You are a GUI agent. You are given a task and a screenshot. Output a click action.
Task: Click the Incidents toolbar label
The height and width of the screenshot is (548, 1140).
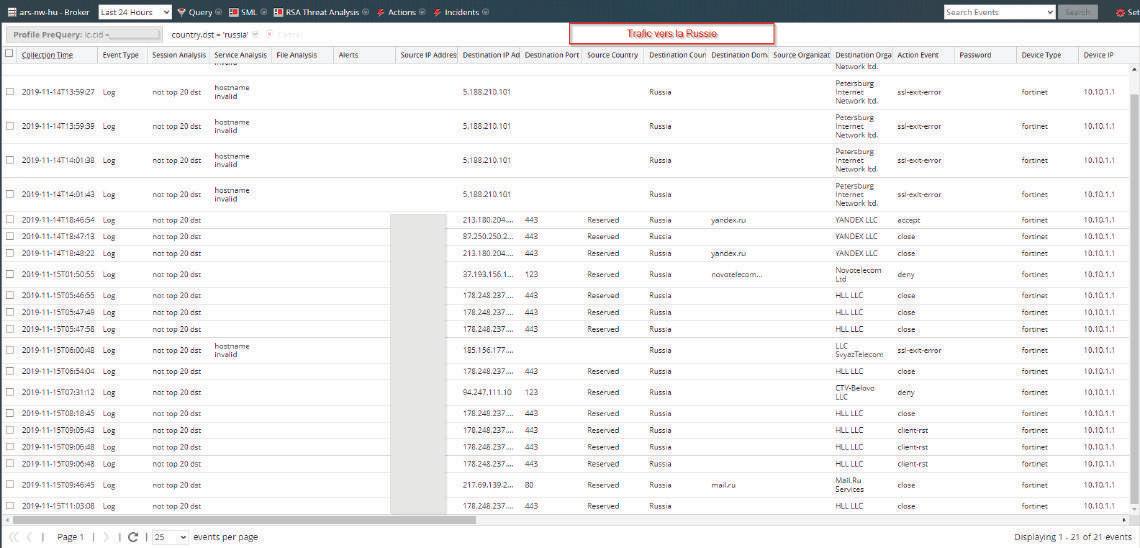click(x=462, y=12)
